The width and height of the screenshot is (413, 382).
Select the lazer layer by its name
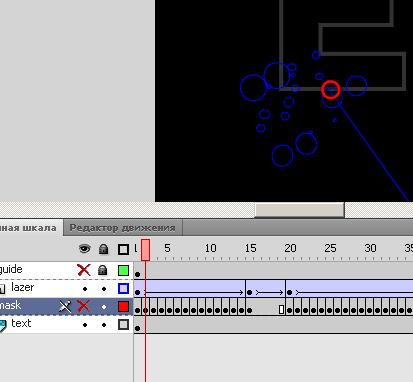click(x=22, y=287)
